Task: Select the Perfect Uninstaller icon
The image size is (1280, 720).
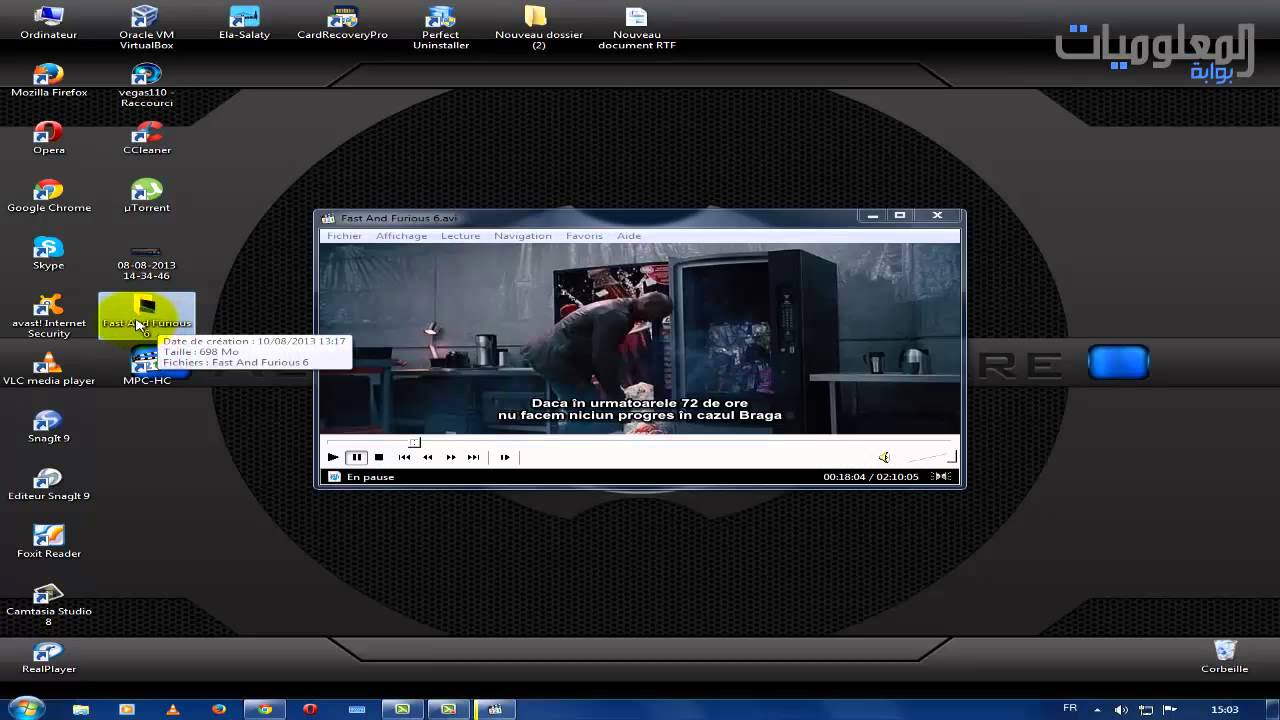Action: [440, 28]
